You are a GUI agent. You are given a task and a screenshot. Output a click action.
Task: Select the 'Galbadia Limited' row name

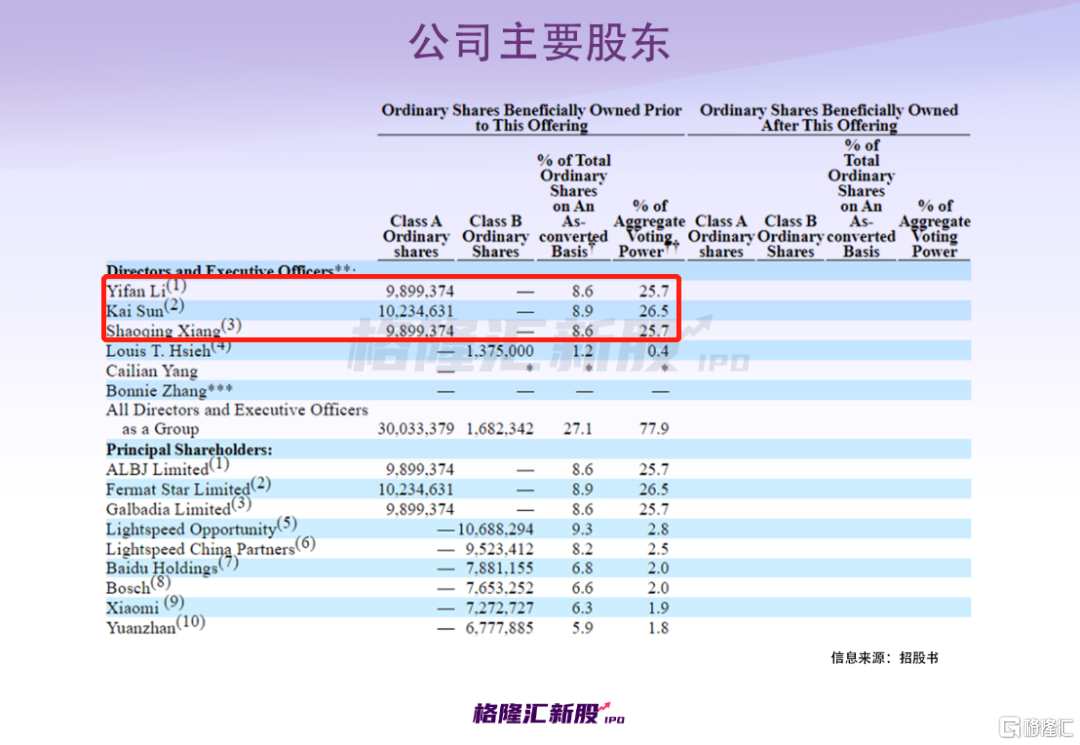tap(178, 508)
